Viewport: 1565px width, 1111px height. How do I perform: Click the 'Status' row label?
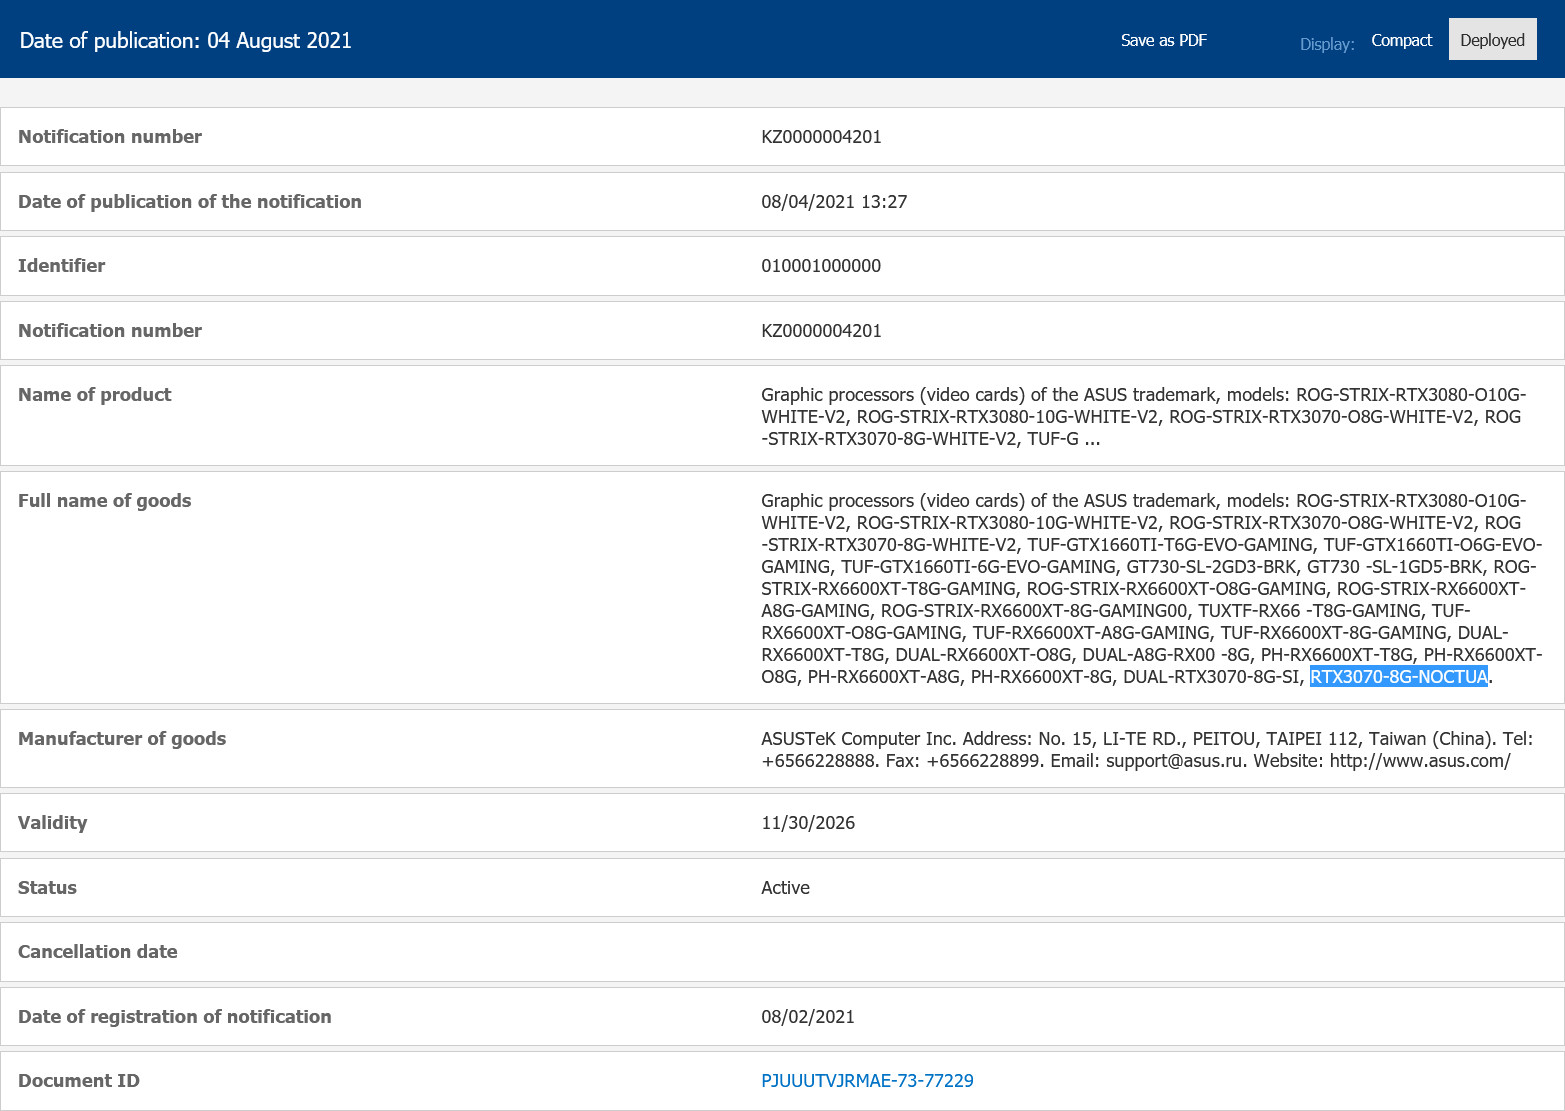[47, 888]
